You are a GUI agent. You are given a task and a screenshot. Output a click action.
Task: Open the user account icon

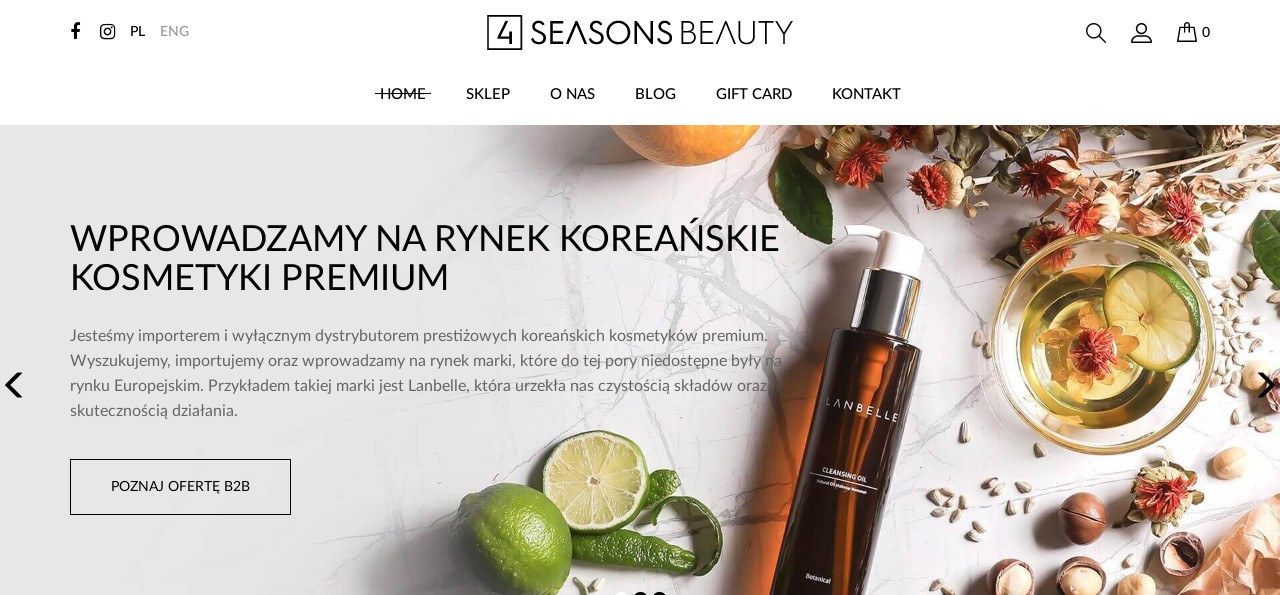click(1141, 32)
